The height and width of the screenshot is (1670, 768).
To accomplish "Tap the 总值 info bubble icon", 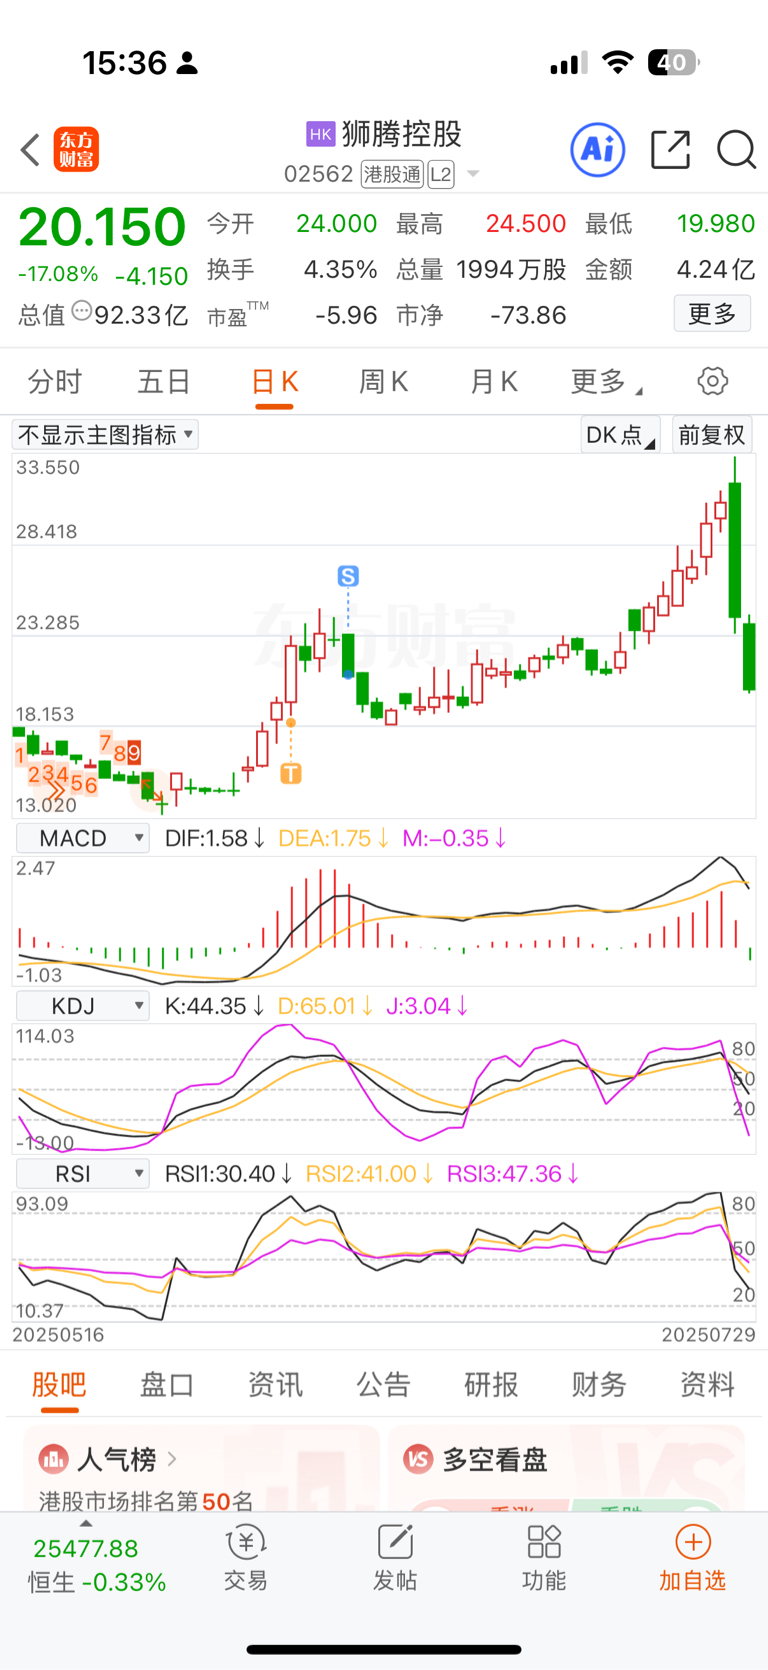I will [x=81, y=312].
